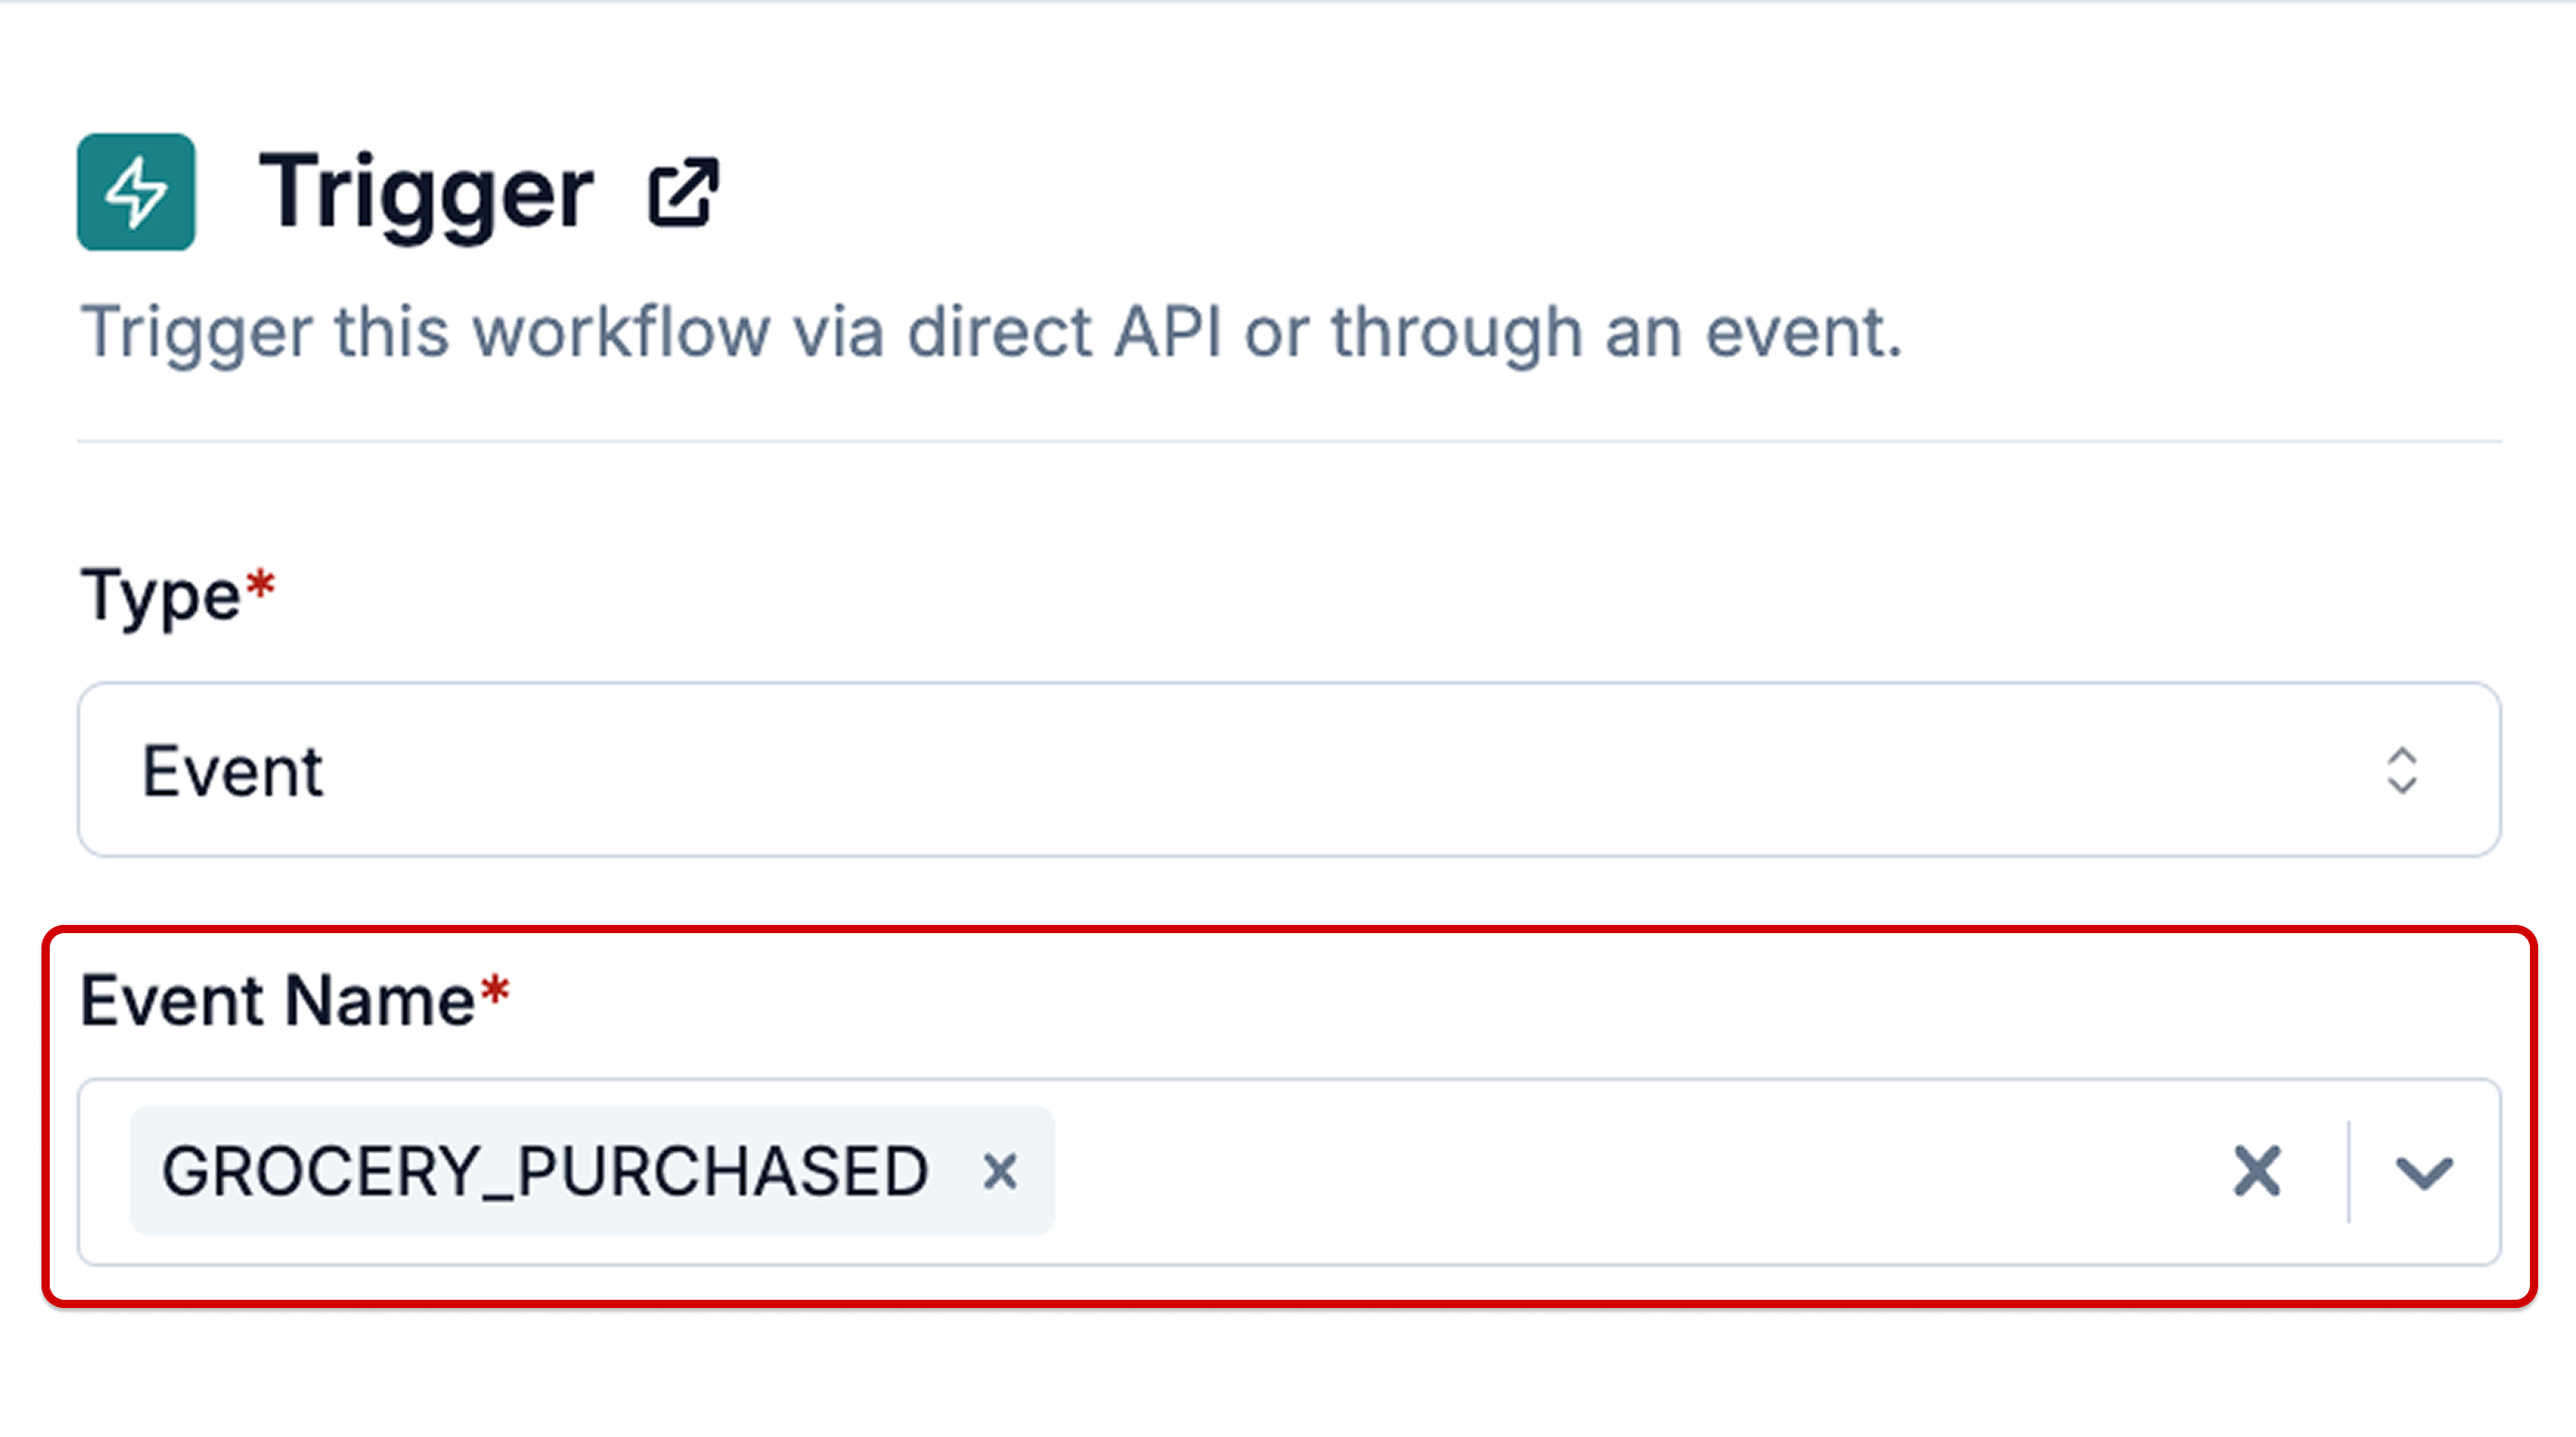The height and width of the screenshot is (1437, 2576).
Task: Click the up-down arrows in Type selector
Action: pos(2402,771)
